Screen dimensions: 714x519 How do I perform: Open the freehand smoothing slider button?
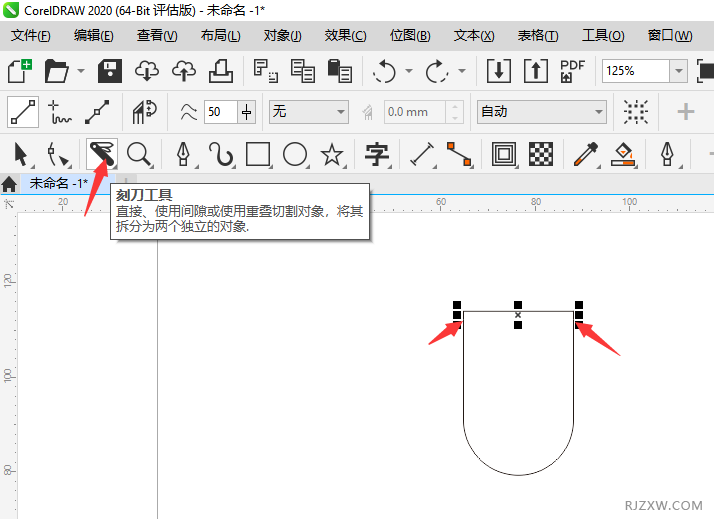point(246,112)
